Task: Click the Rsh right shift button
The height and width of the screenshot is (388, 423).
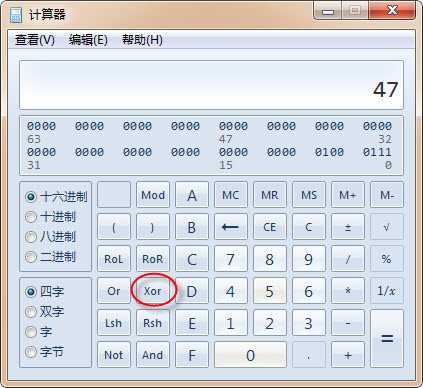Action: [153, 323]
